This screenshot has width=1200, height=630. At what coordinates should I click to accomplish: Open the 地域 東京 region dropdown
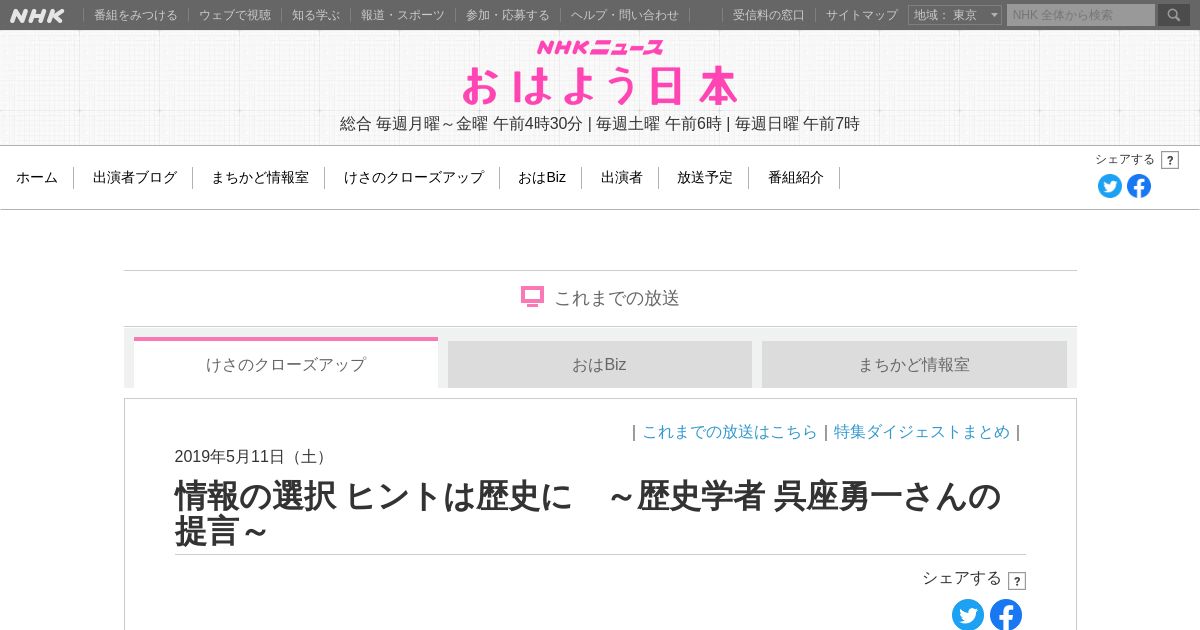pyautogui.click(x=955, y=15)
